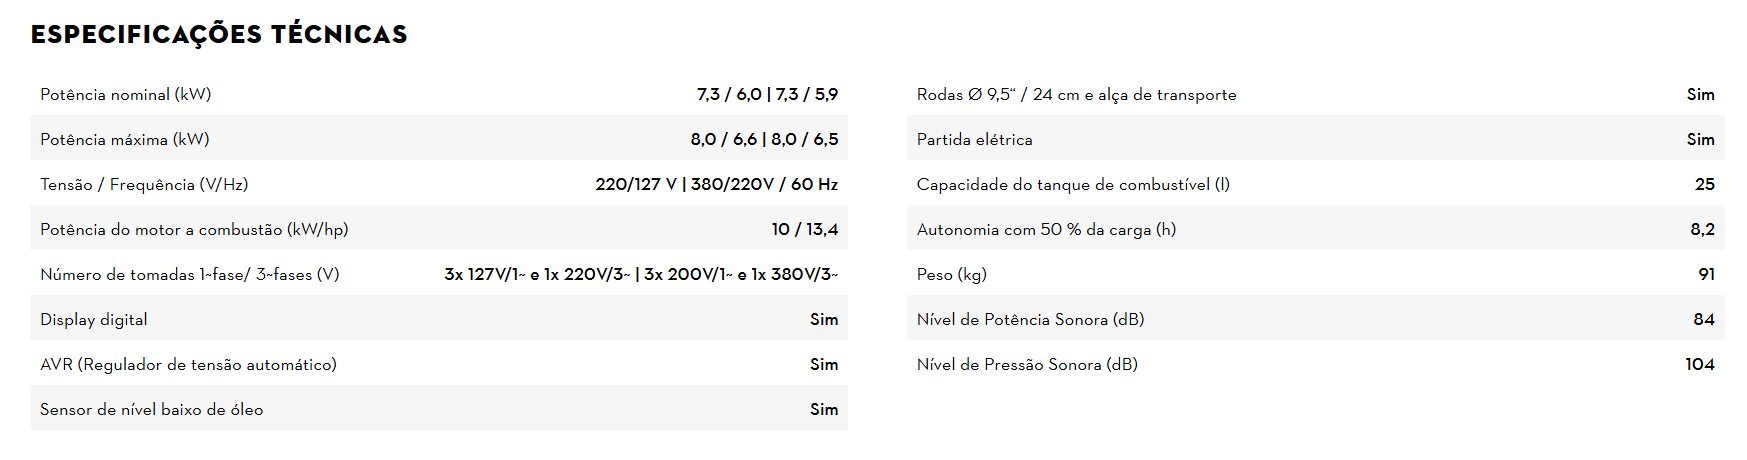The height and width of the screenshot is (460, 1747).
Task: Select the motor power value 10 / 13,4
Action: (x=804, y=230)
